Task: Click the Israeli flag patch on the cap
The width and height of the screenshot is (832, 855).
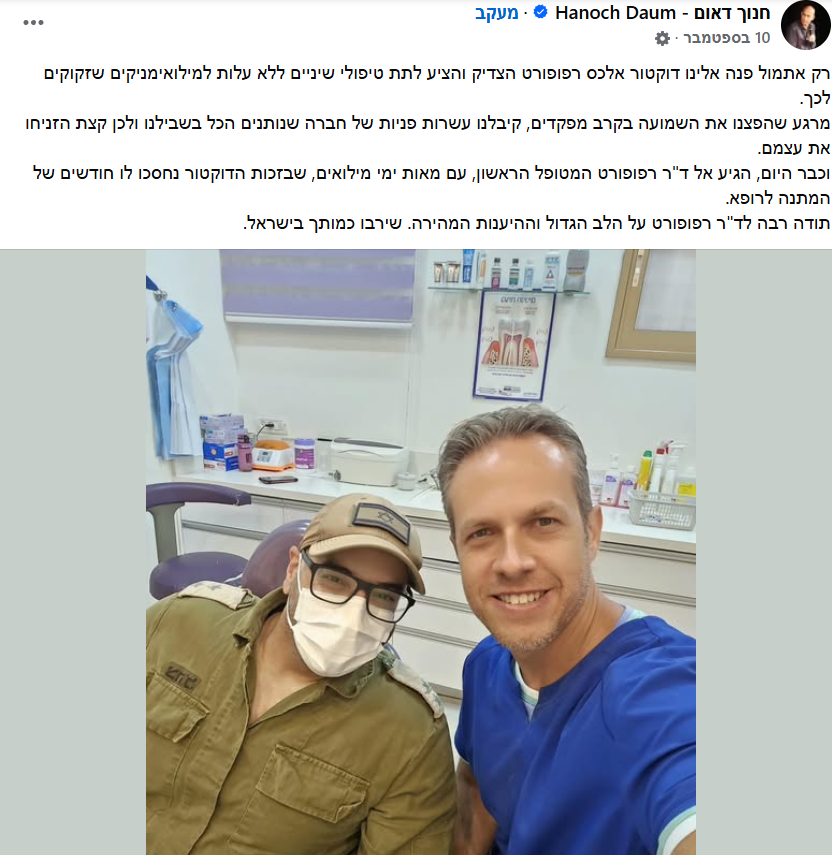Action: [384, 521]
